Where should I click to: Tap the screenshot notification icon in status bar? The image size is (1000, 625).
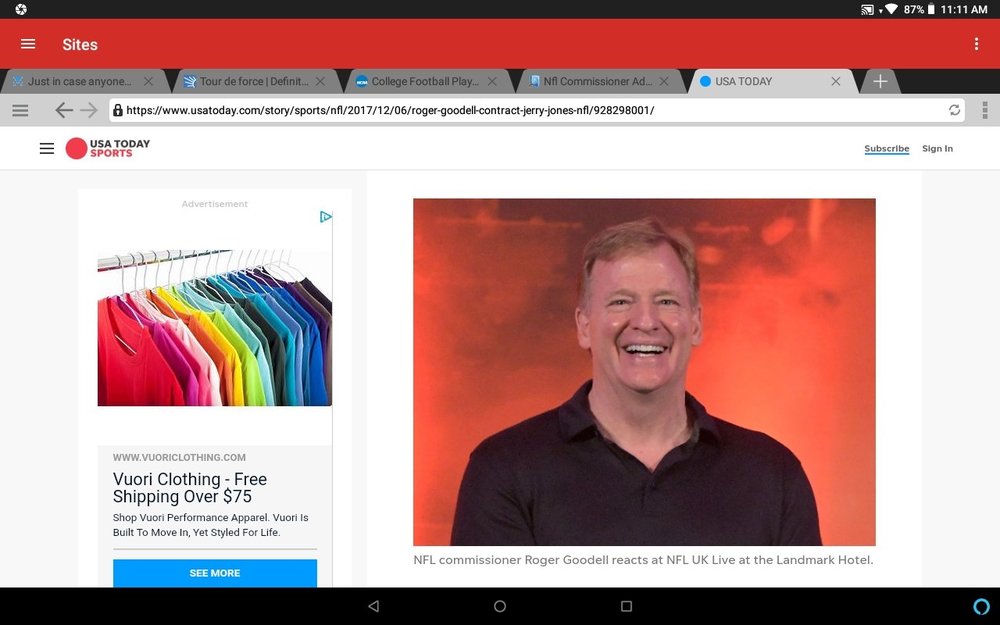pos(21,9)
